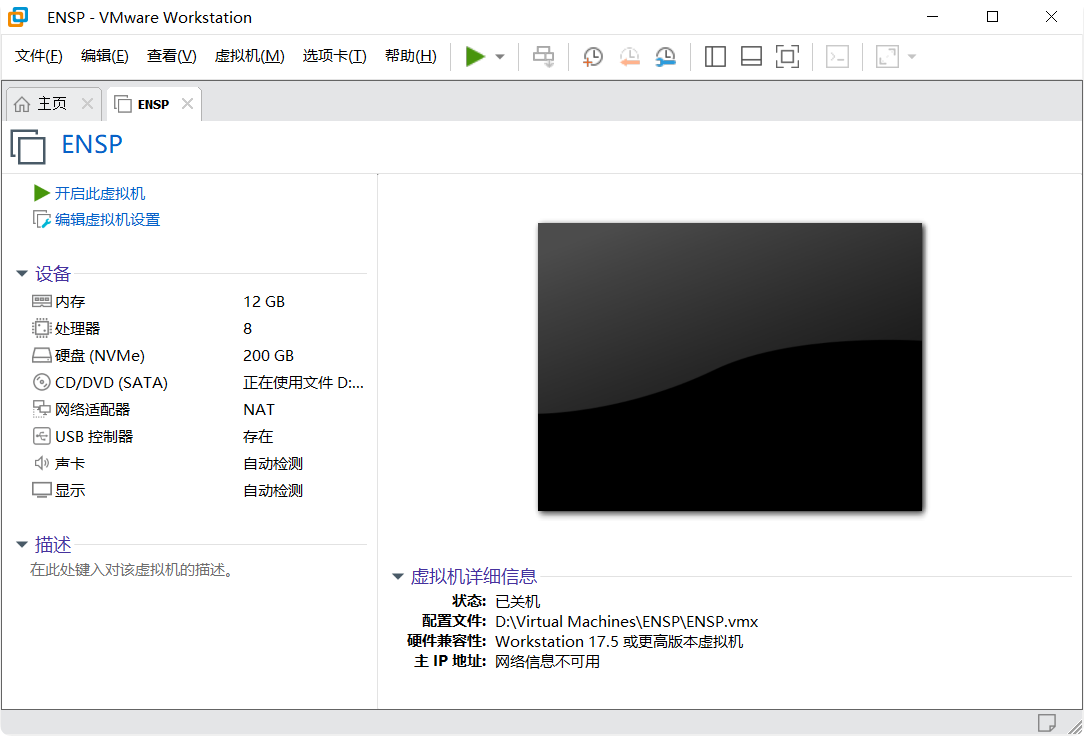The width and height of the screenshot is (1084, 736).
Task: Open the 虚拟机(M) menu
Action: pos(249,56)
